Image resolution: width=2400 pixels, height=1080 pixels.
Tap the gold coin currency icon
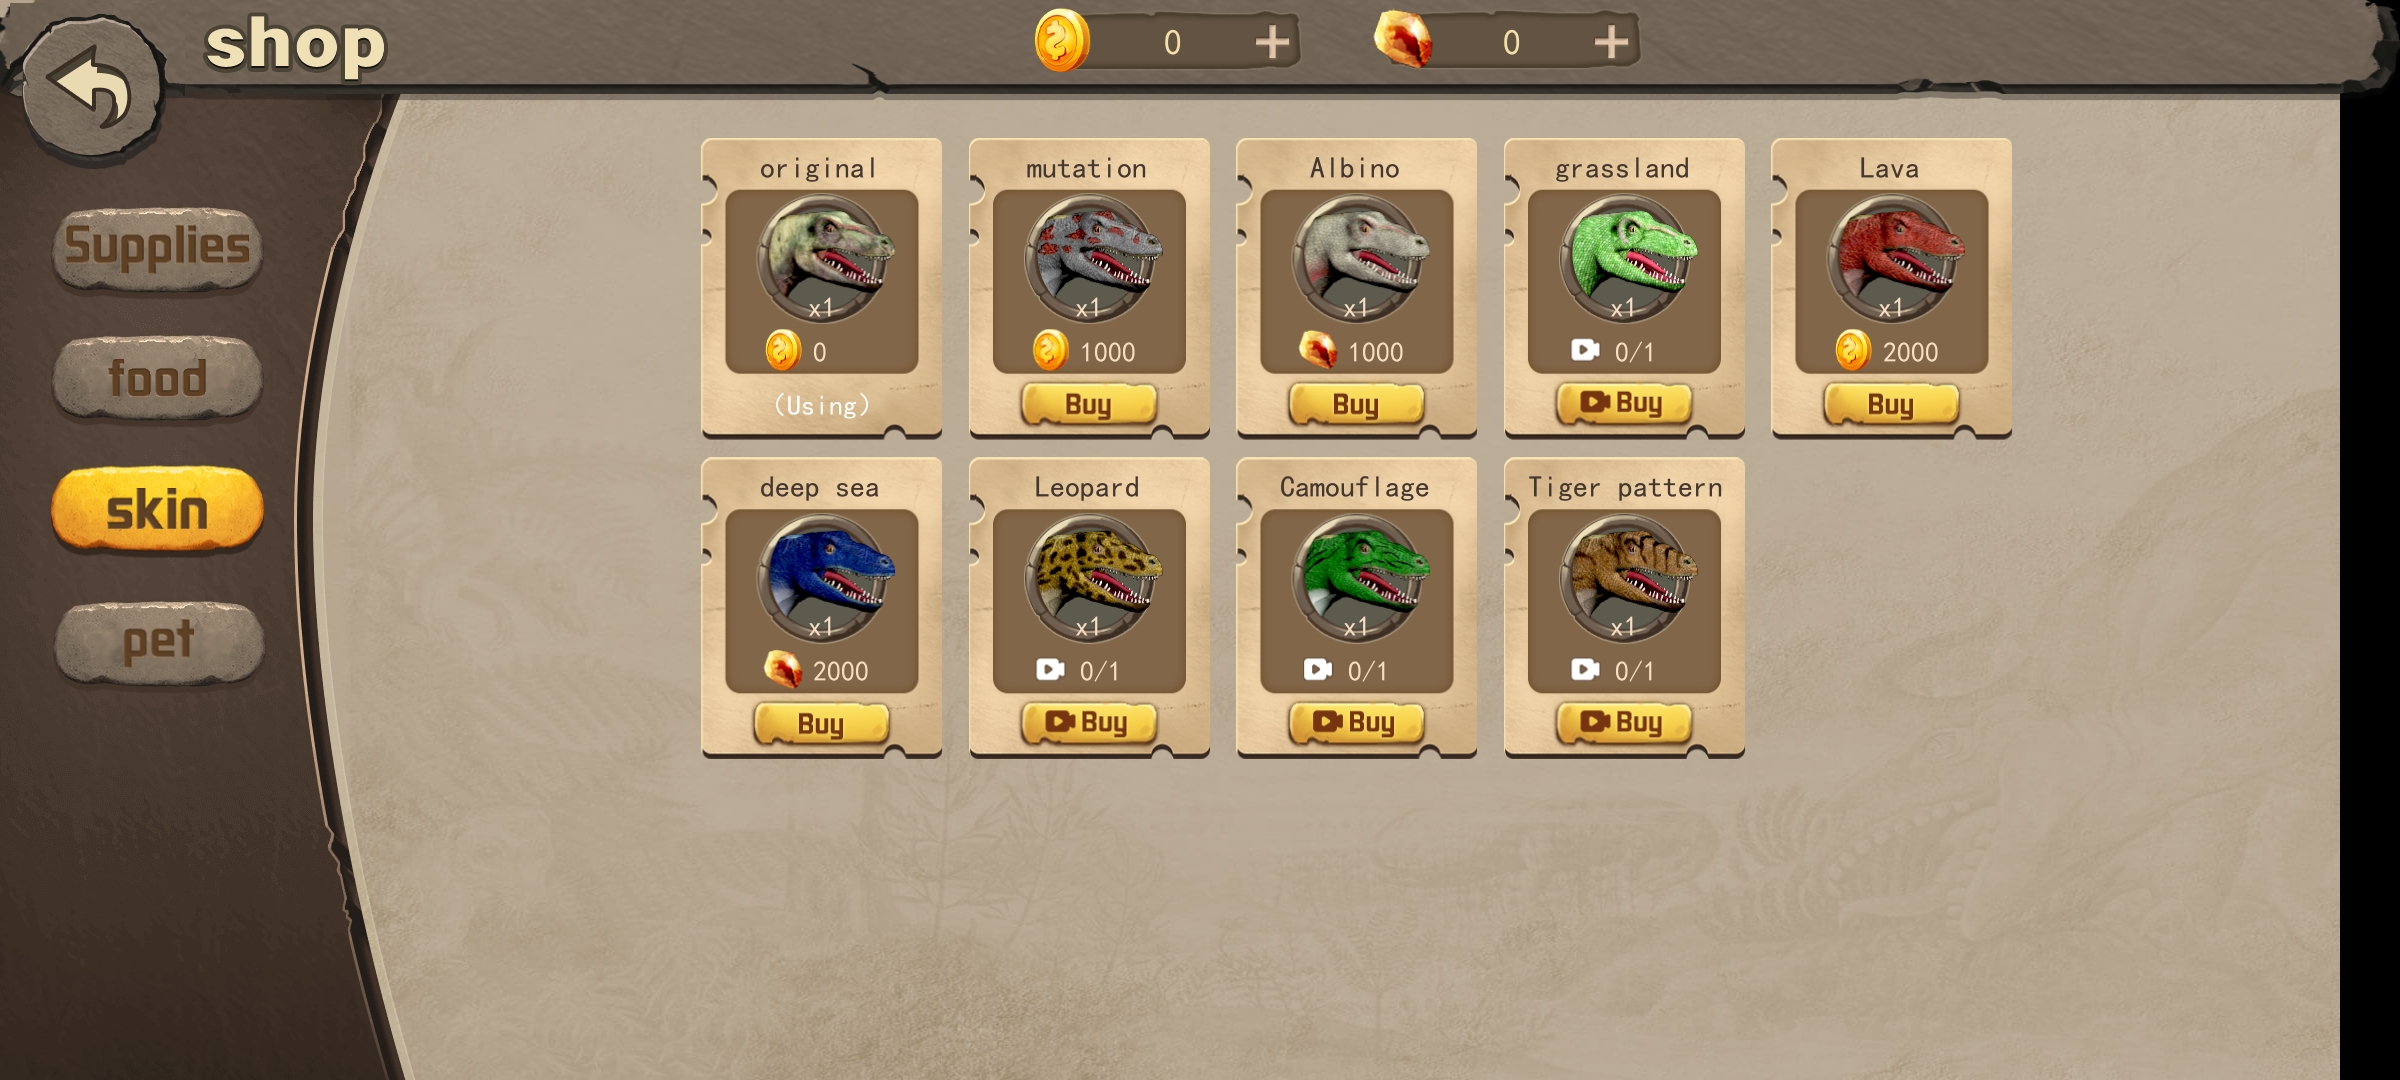coord(1061,41)
